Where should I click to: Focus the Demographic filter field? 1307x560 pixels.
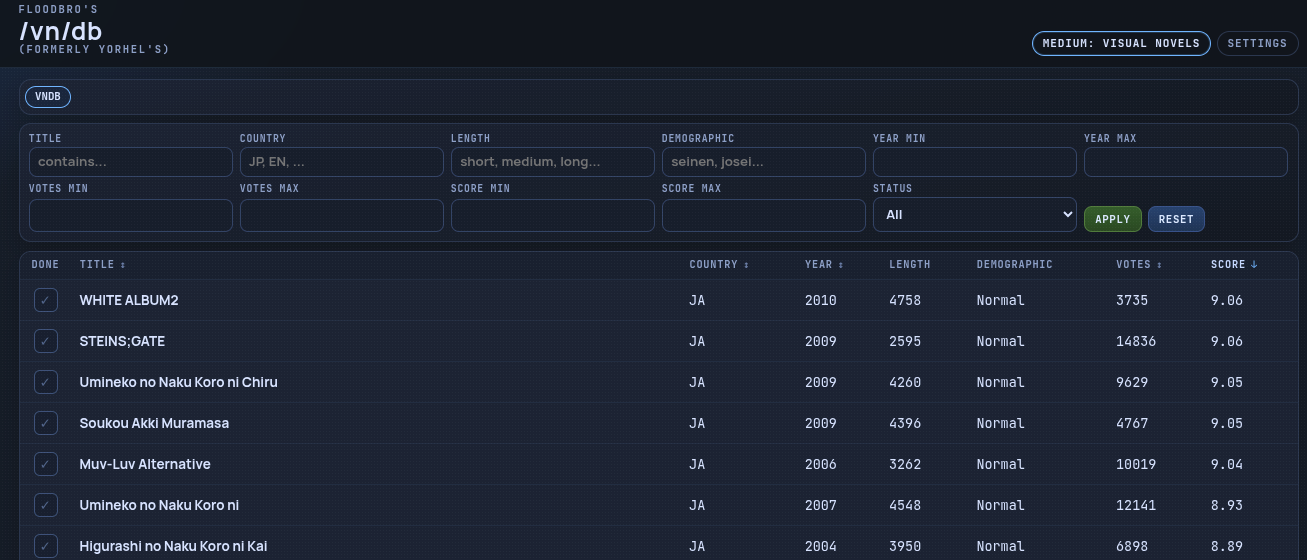point(764,162)
